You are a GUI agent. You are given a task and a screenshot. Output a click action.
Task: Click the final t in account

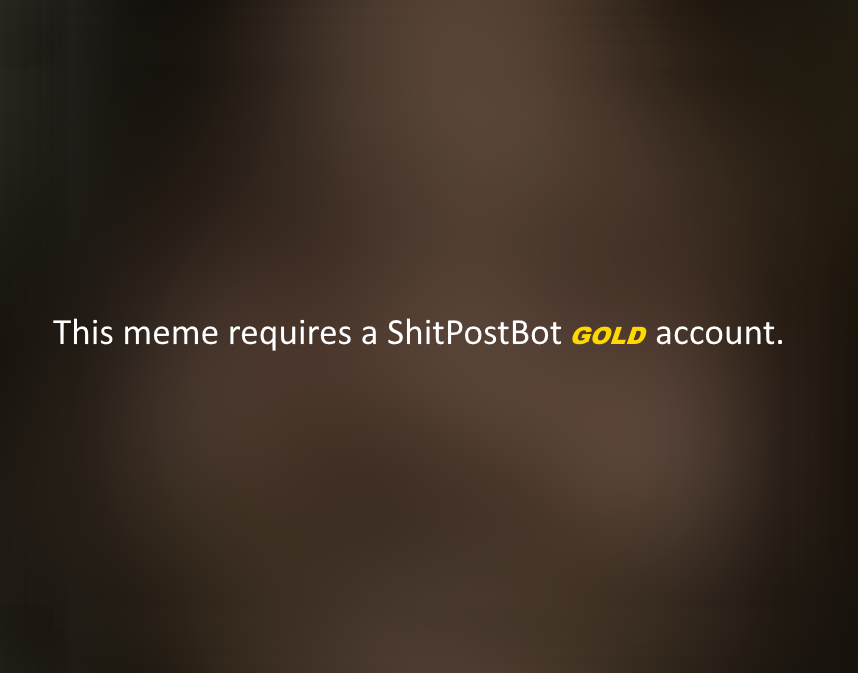[769, 334]
